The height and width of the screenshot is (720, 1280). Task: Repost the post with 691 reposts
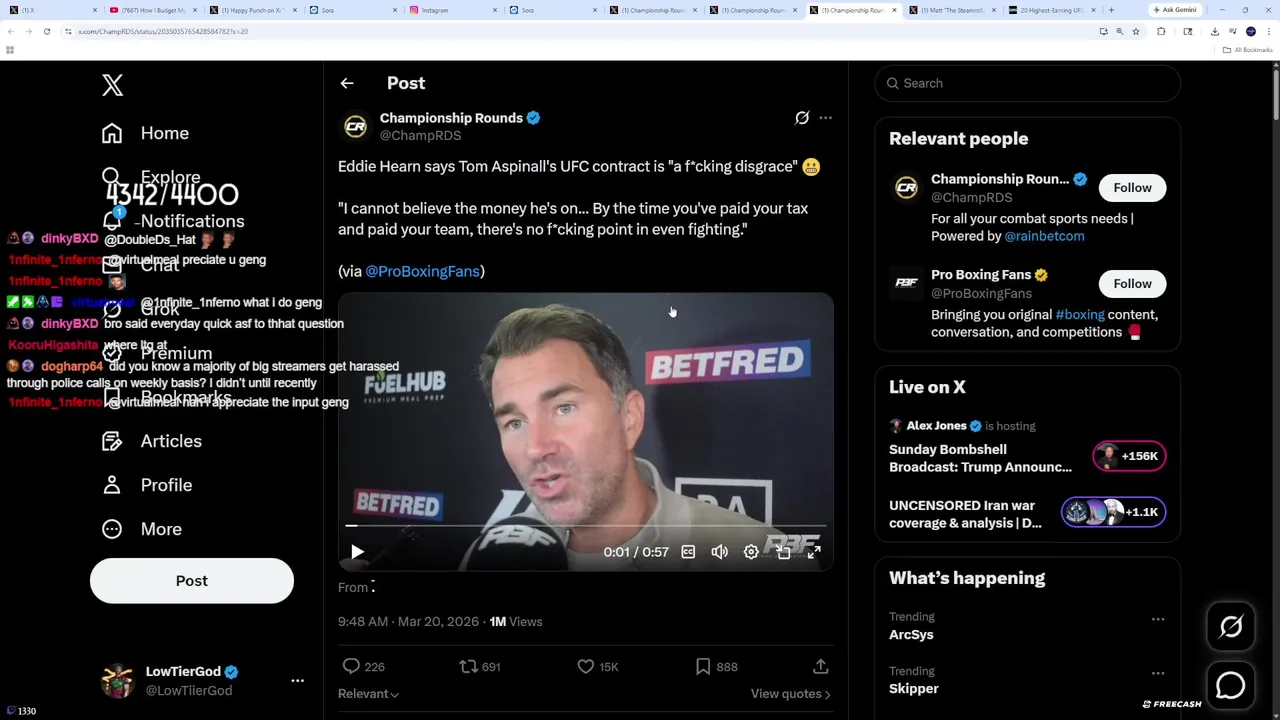[480, 667]
